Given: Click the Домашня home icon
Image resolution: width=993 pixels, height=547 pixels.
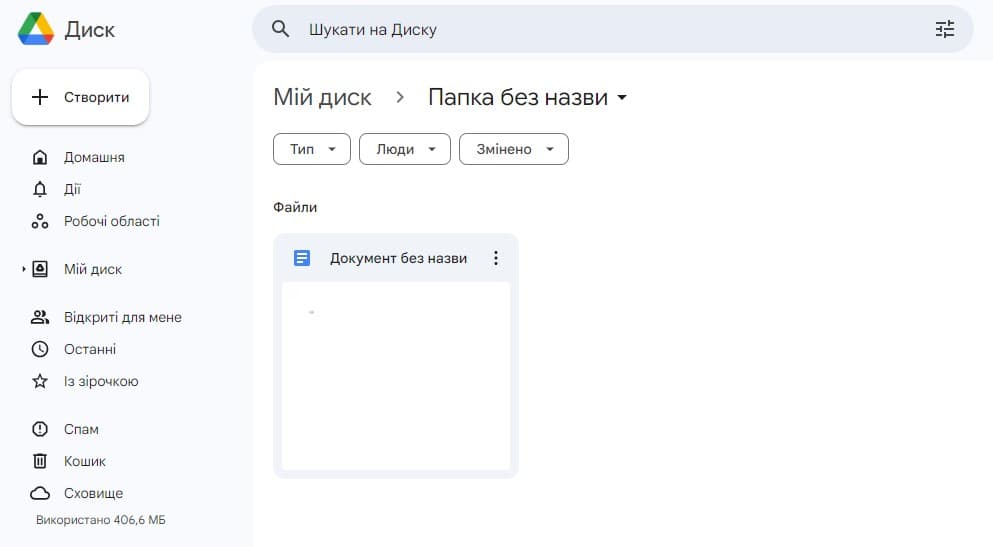Looking at the screenshot, I should coord(40,157).
